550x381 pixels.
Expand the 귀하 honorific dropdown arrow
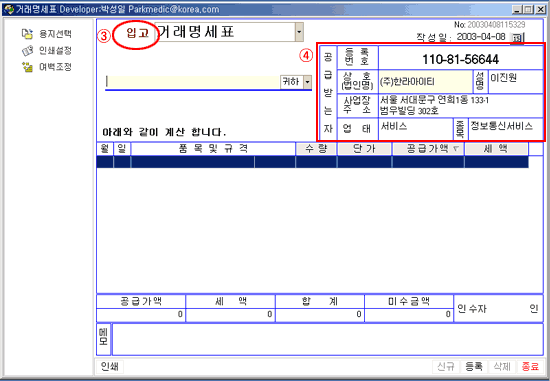click(307, 82)
